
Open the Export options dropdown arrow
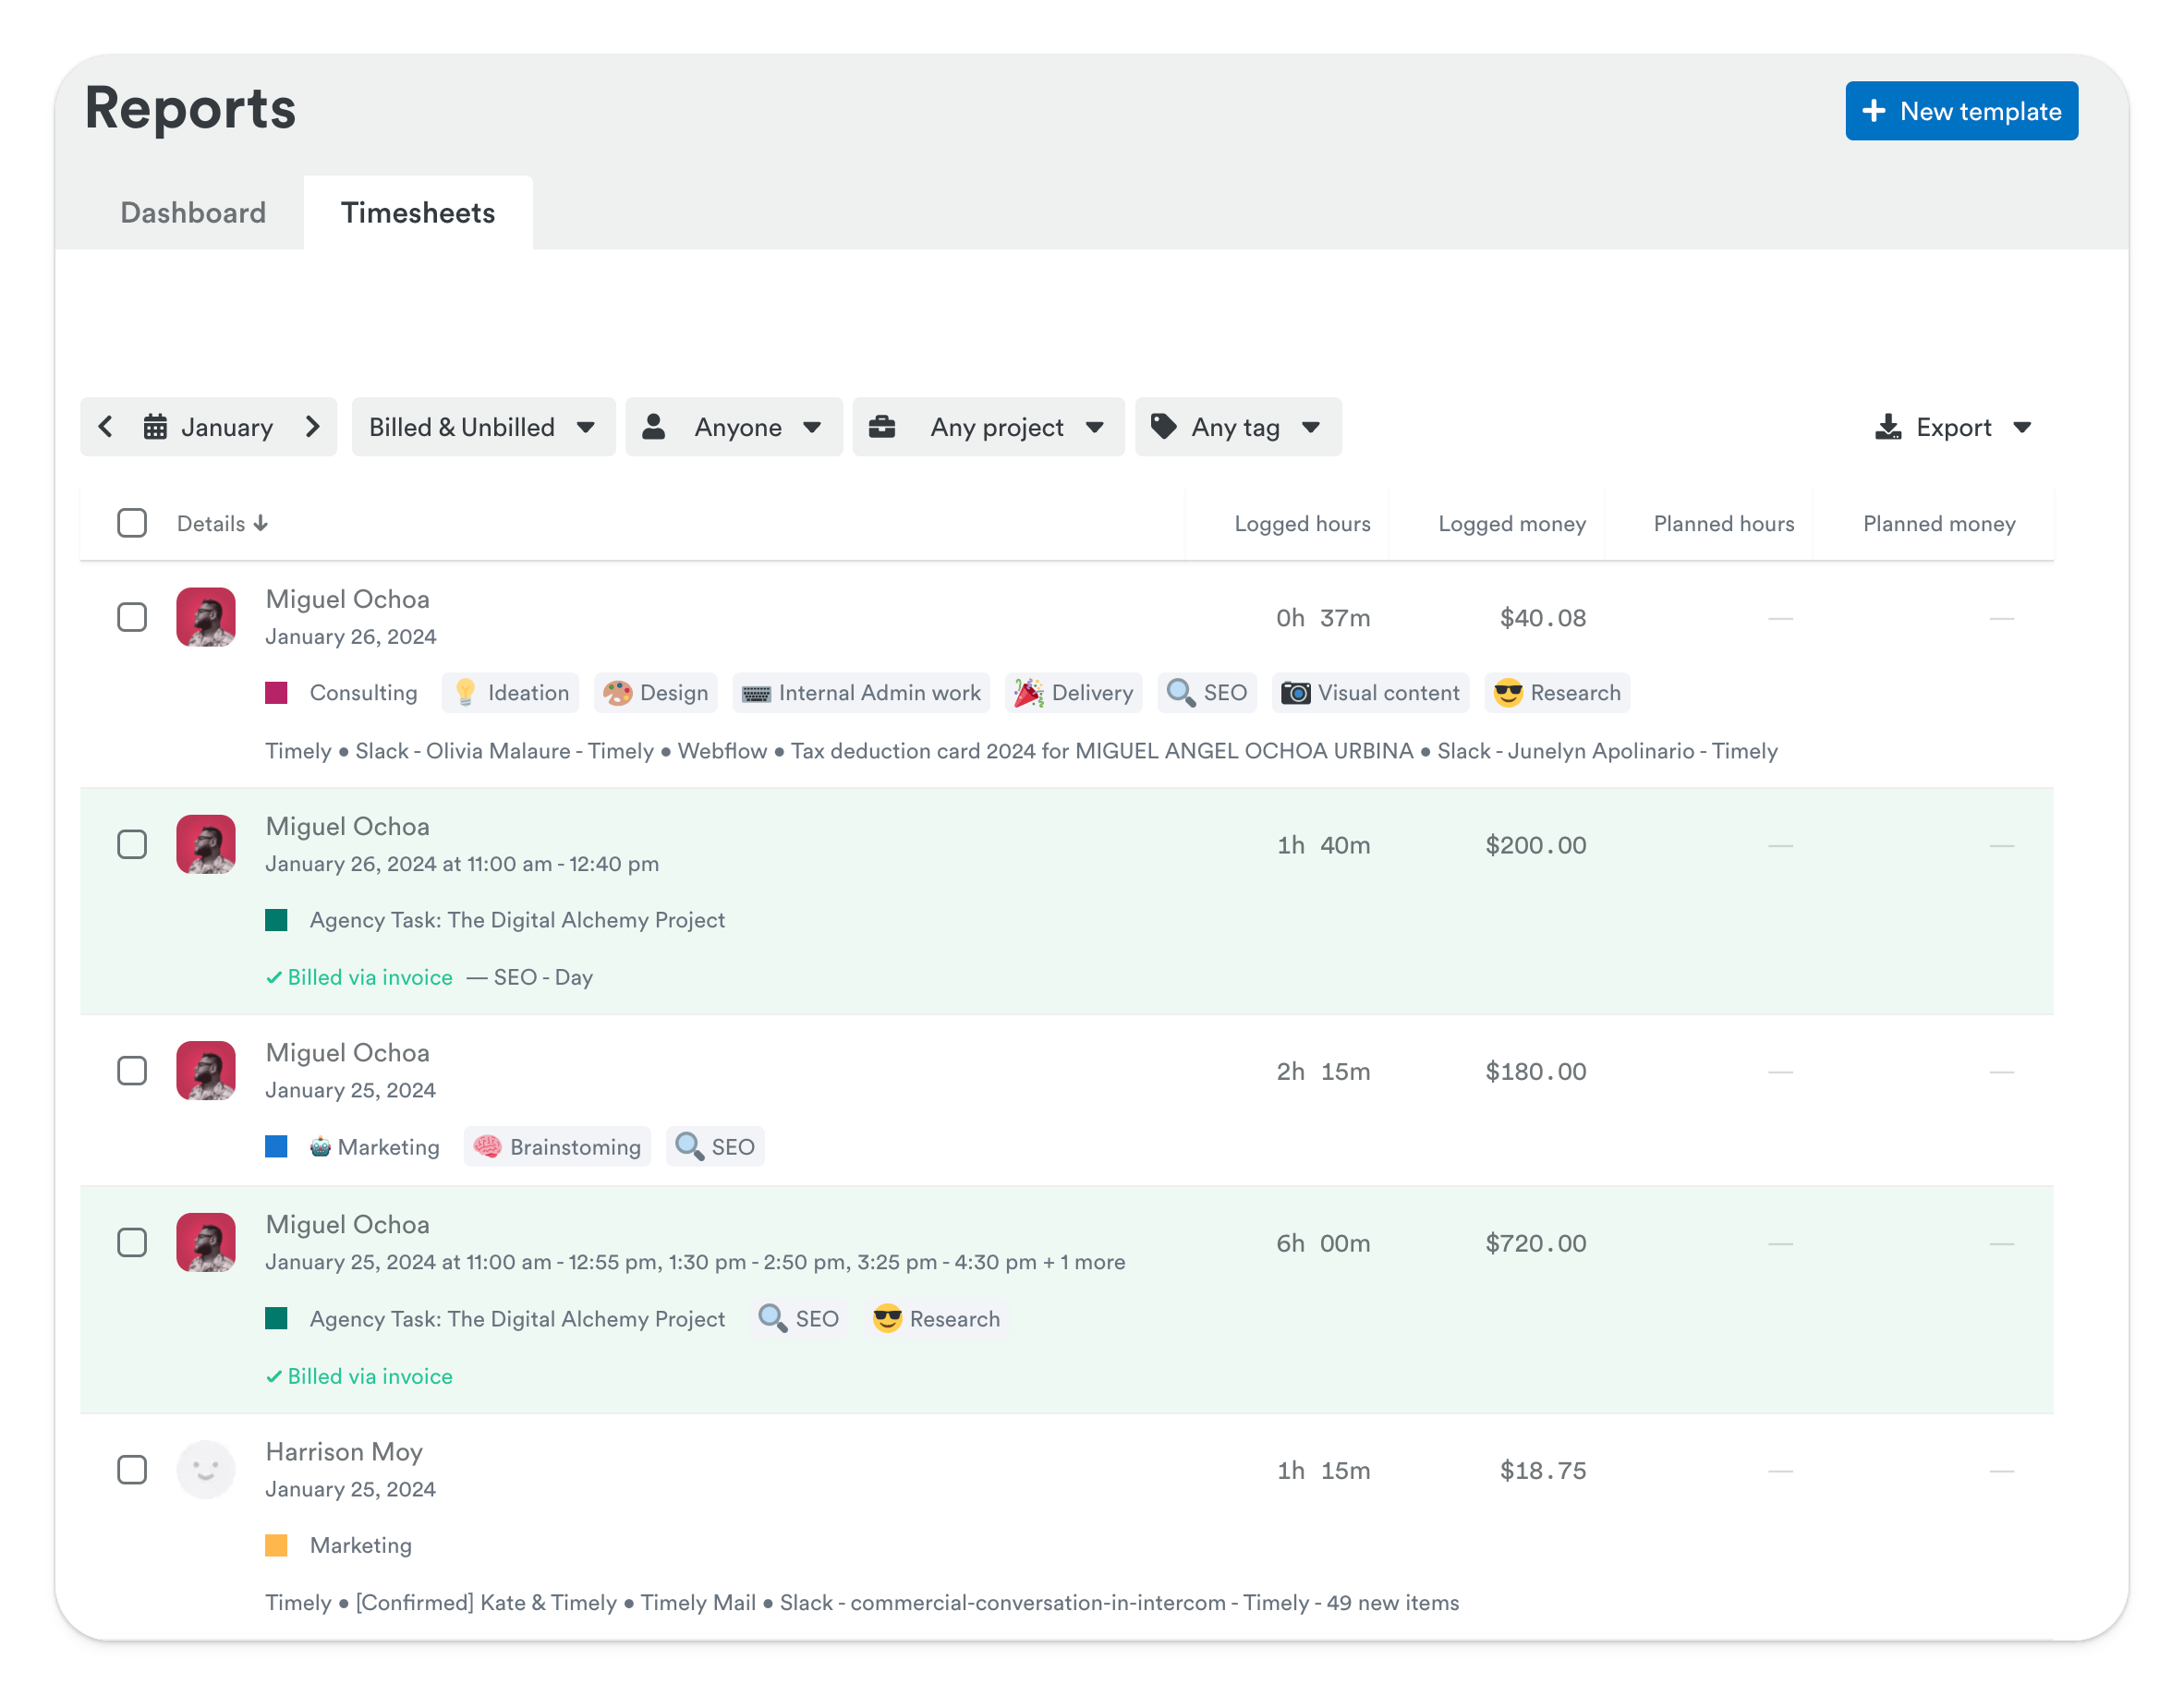click(2023, 427)
